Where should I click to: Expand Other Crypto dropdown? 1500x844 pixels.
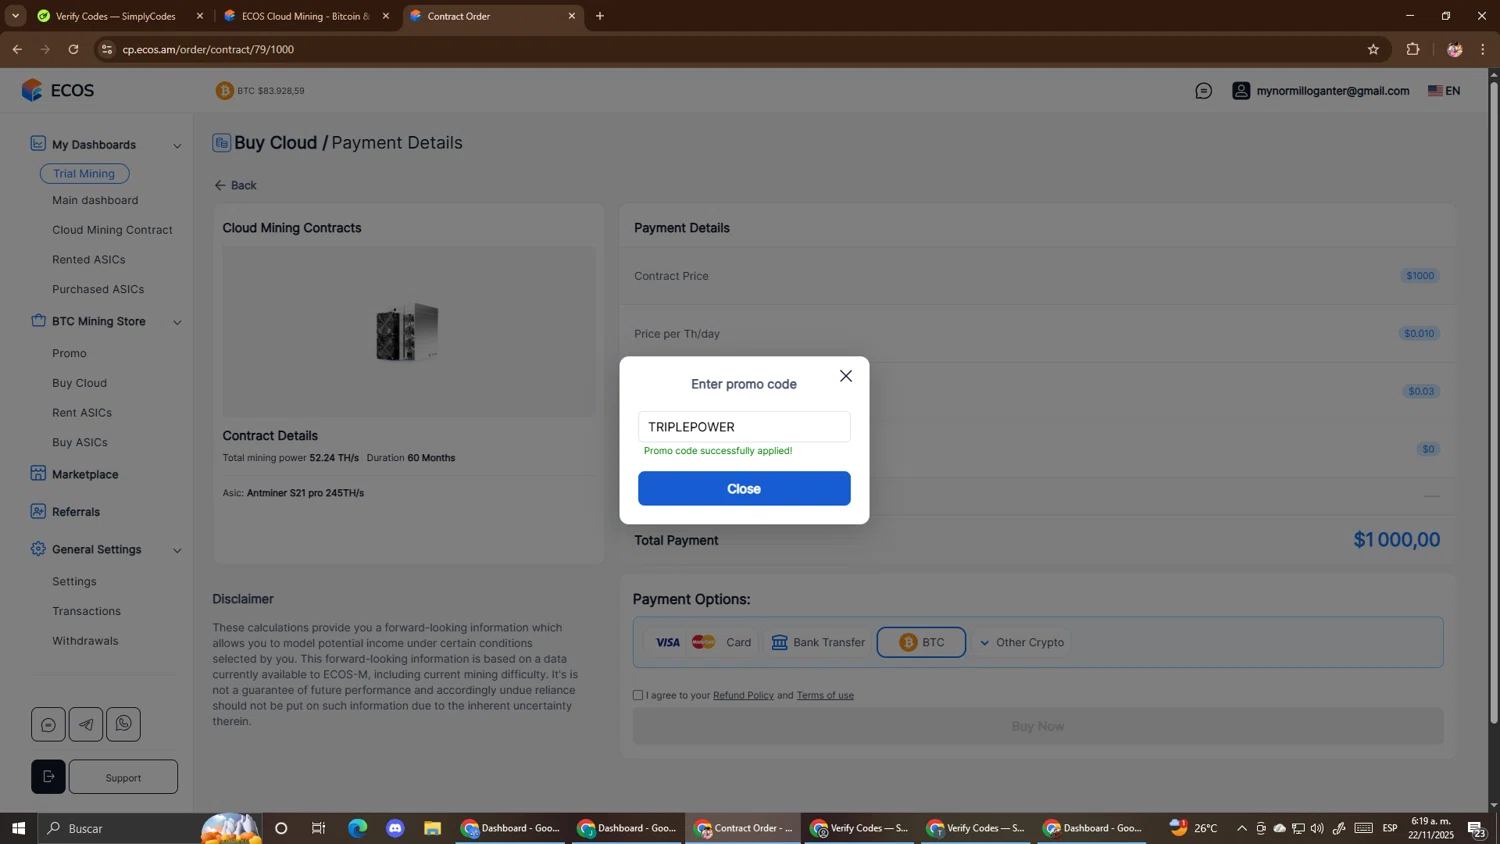tap(1021, 643)
